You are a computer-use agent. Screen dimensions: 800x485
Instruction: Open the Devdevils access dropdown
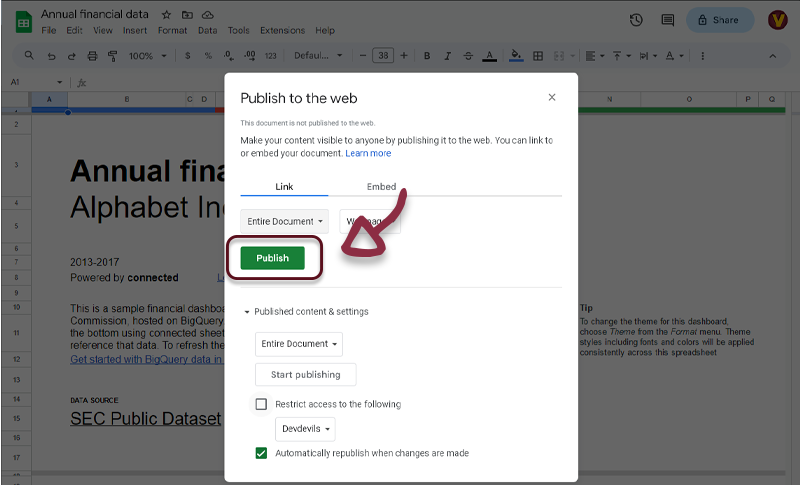(x=305, y=429)
